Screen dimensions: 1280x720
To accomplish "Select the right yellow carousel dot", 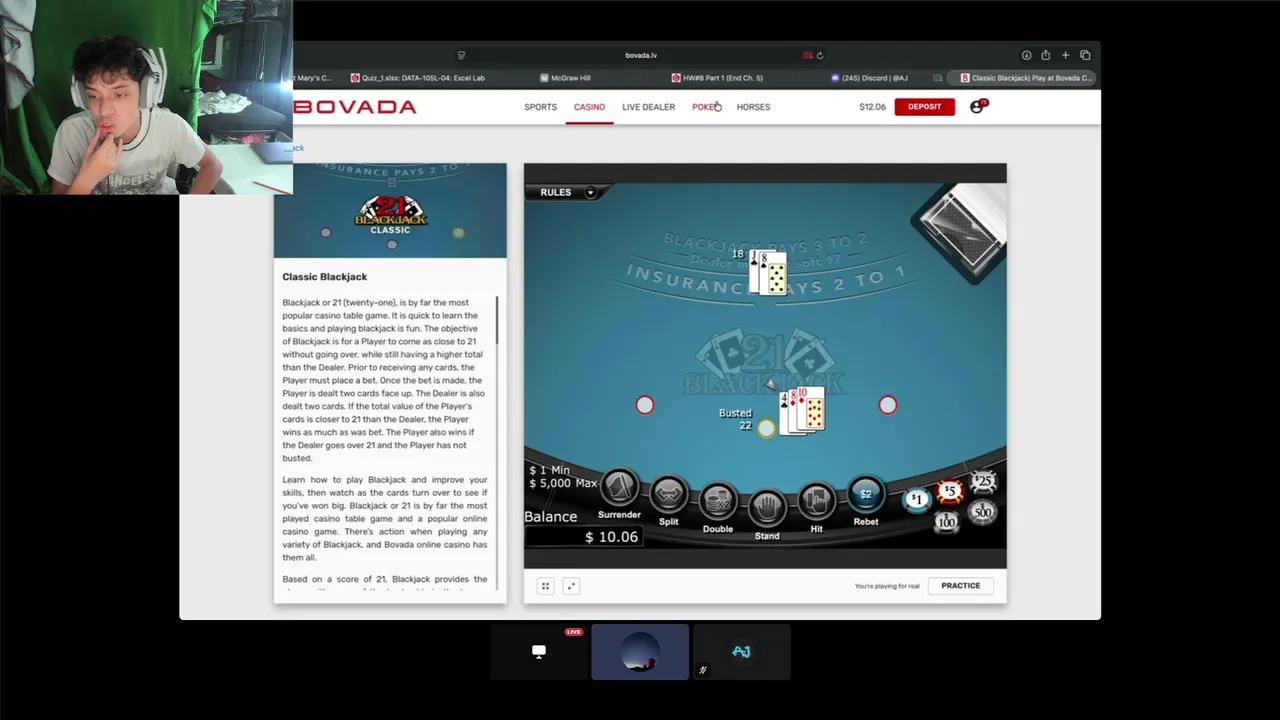I will [458, 233].
